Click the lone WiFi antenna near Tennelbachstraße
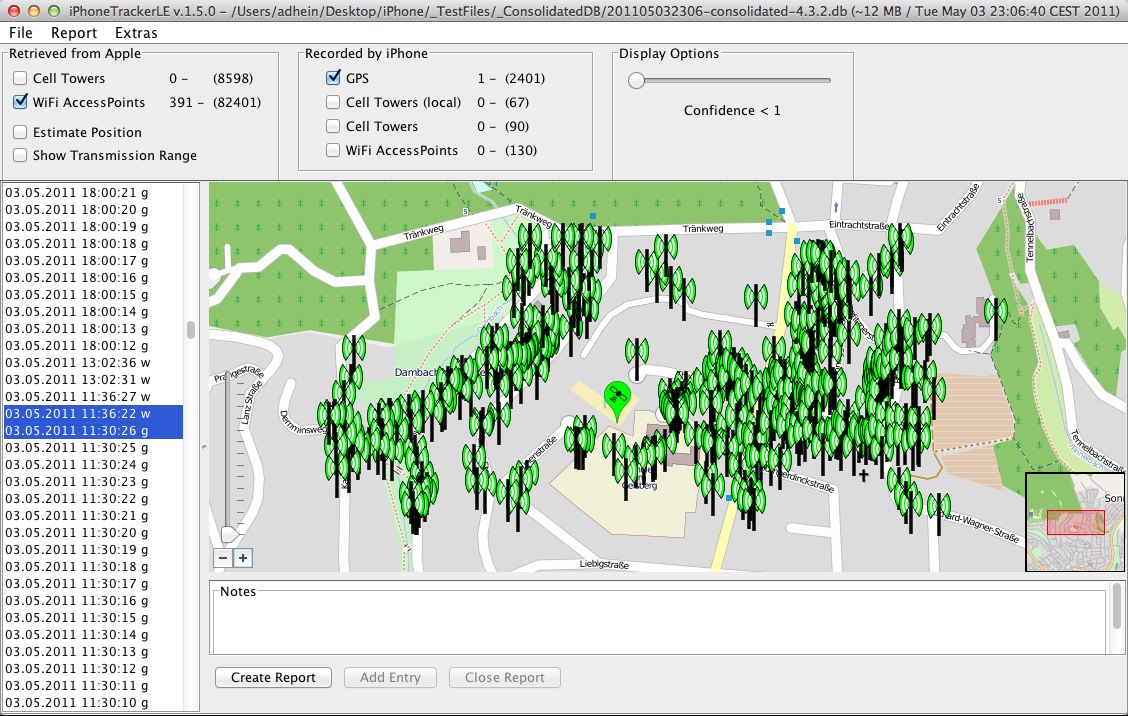 click(x=996, y=317)
